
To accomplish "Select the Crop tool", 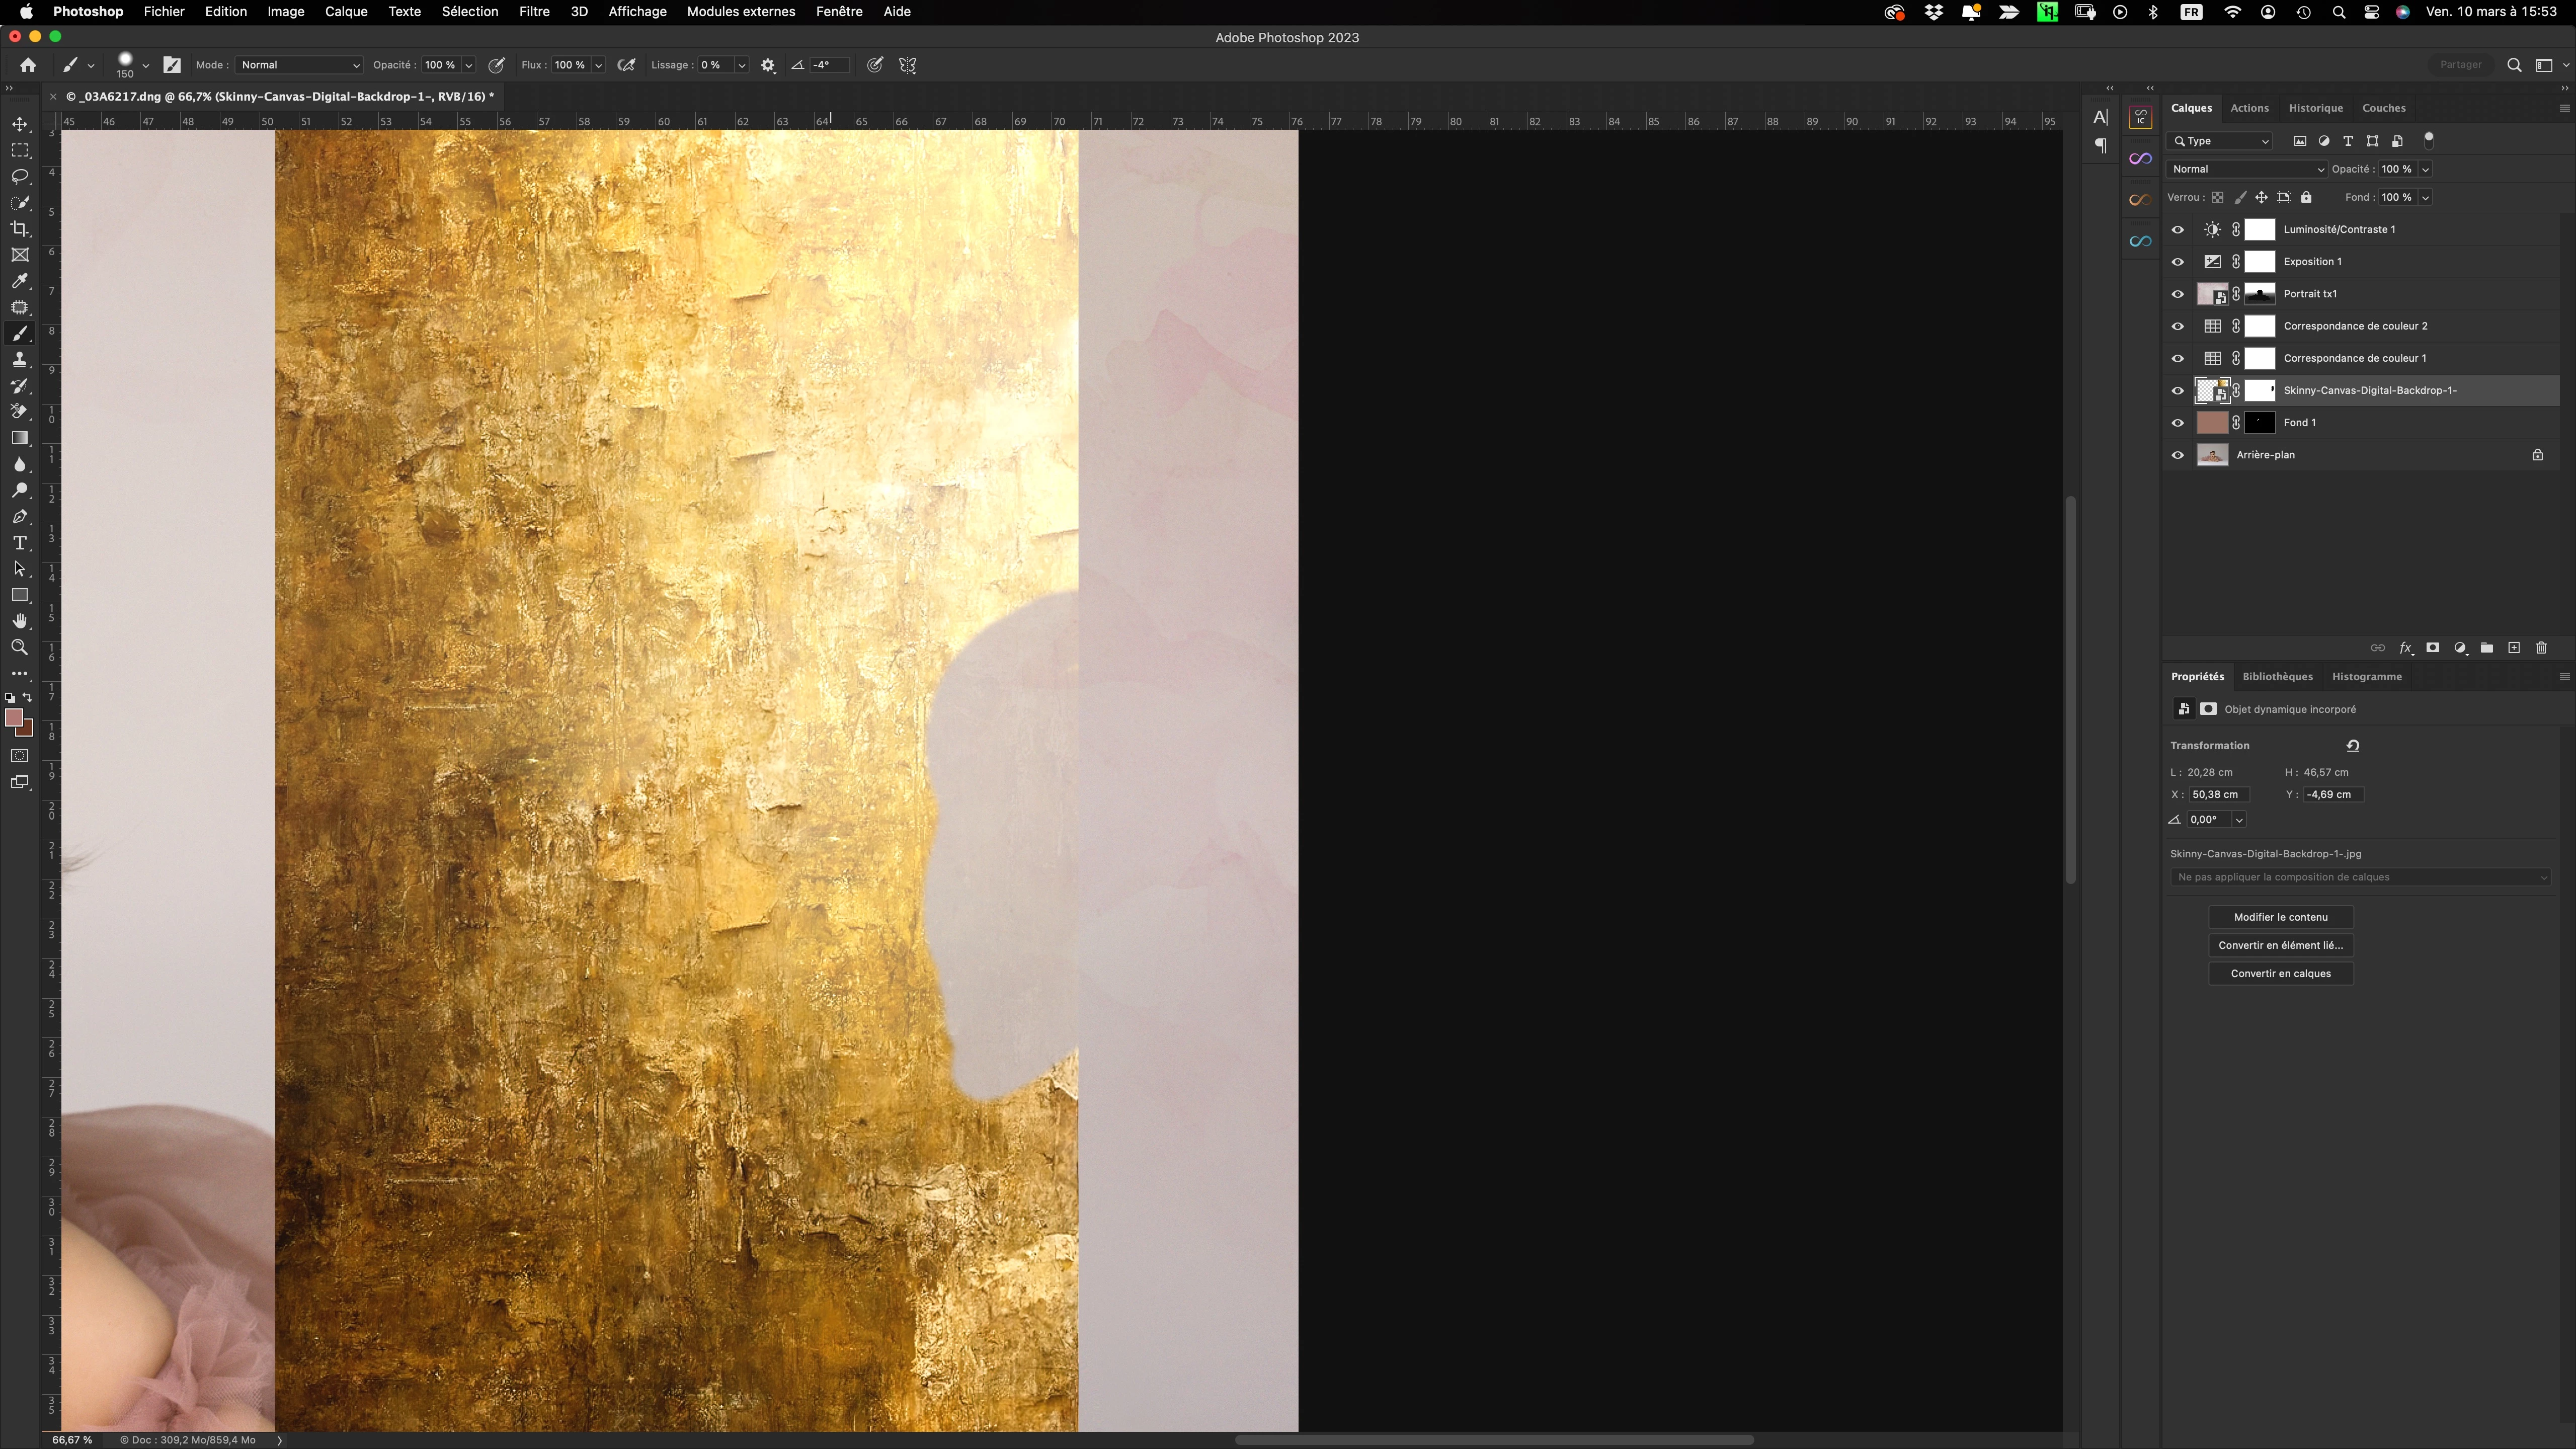I will (20, 229).
